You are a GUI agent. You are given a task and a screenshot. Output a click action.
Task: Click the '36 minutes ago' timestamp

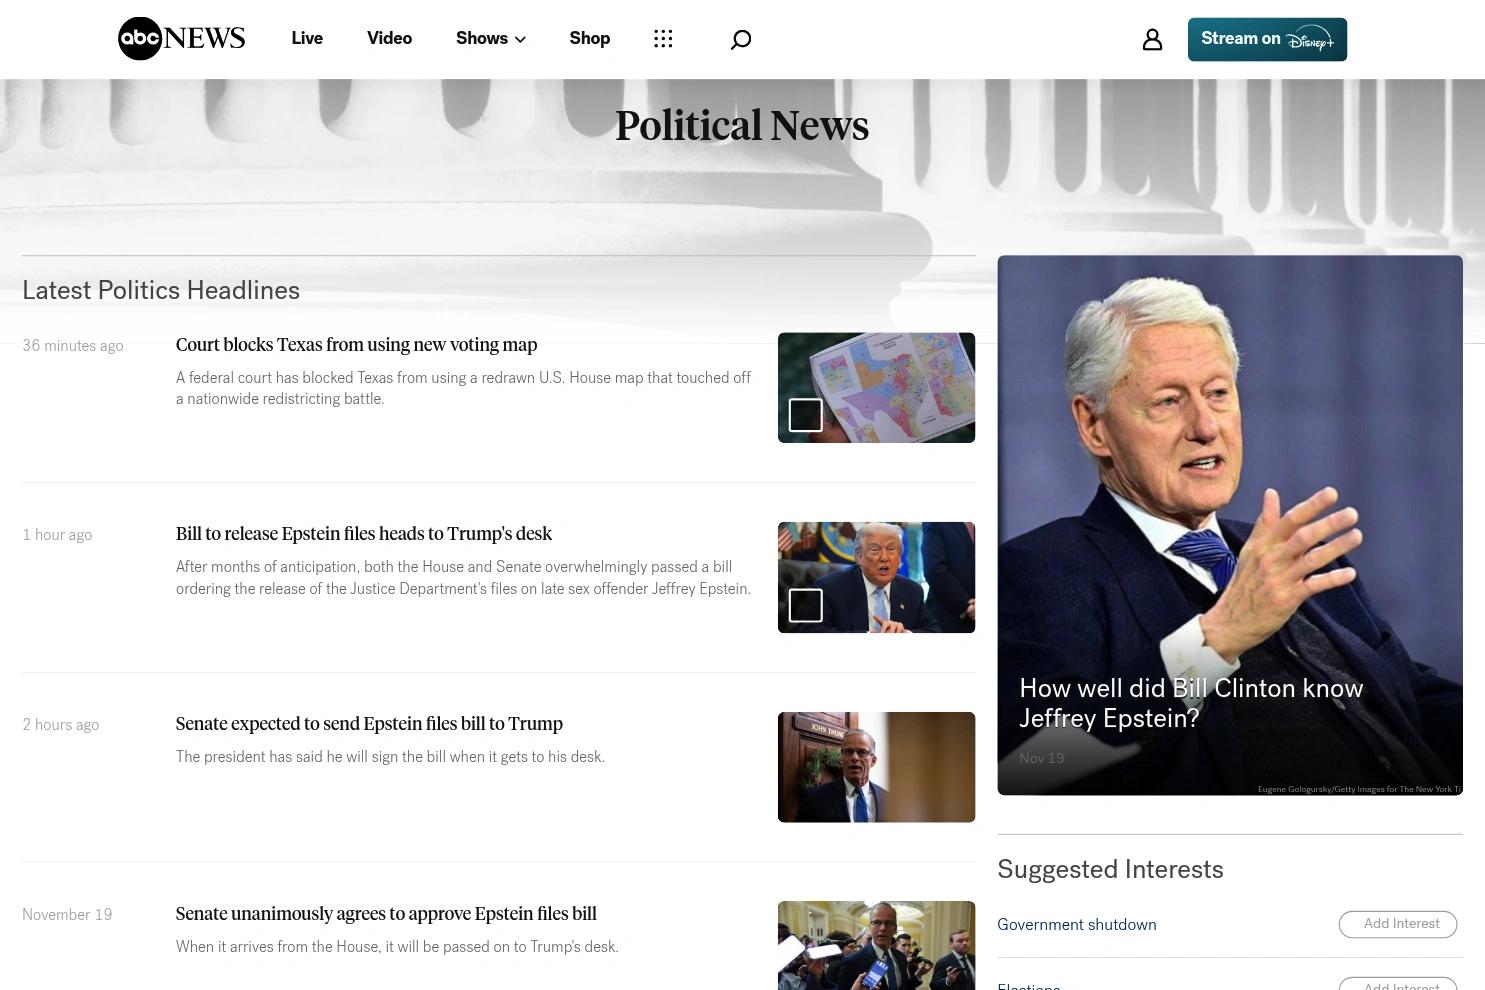(x=73, y=345)
